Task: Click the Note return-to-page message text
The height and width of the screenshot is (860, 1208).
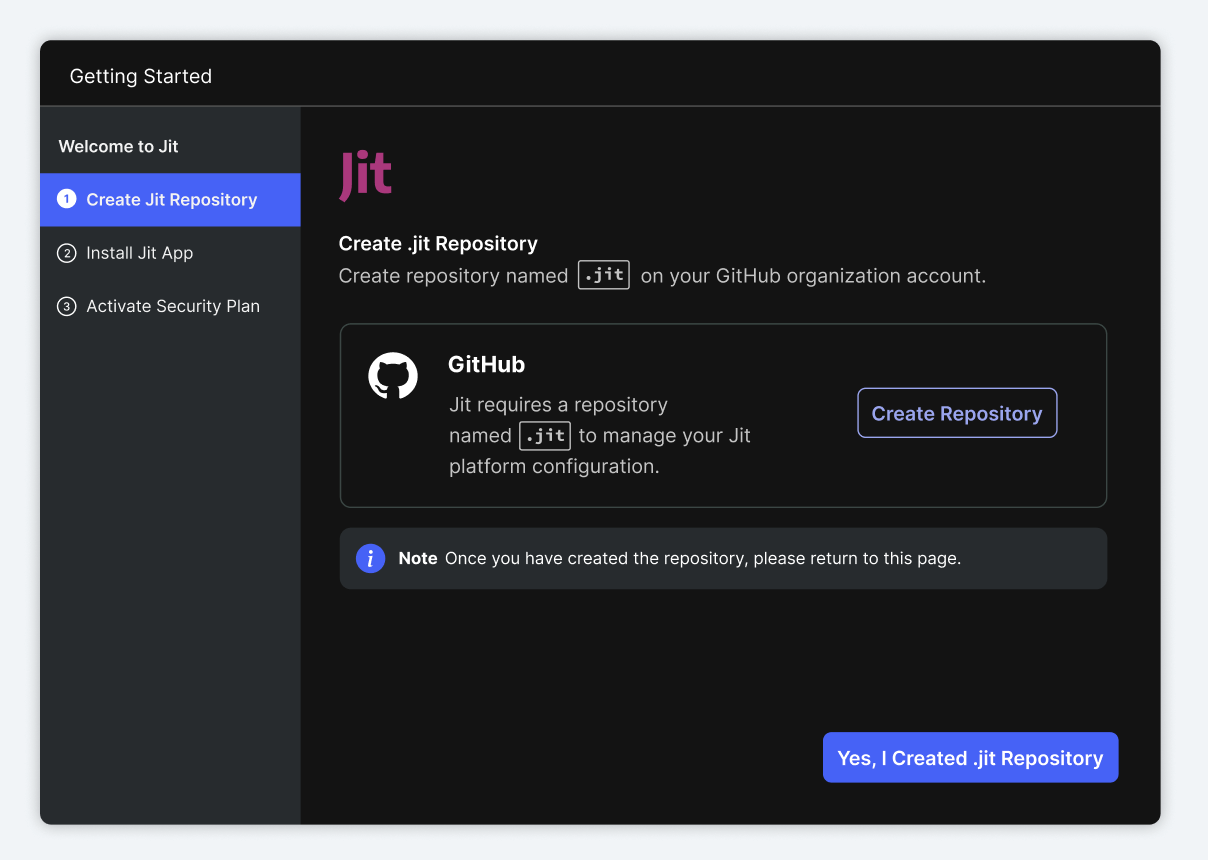Action: coord(703,558)
